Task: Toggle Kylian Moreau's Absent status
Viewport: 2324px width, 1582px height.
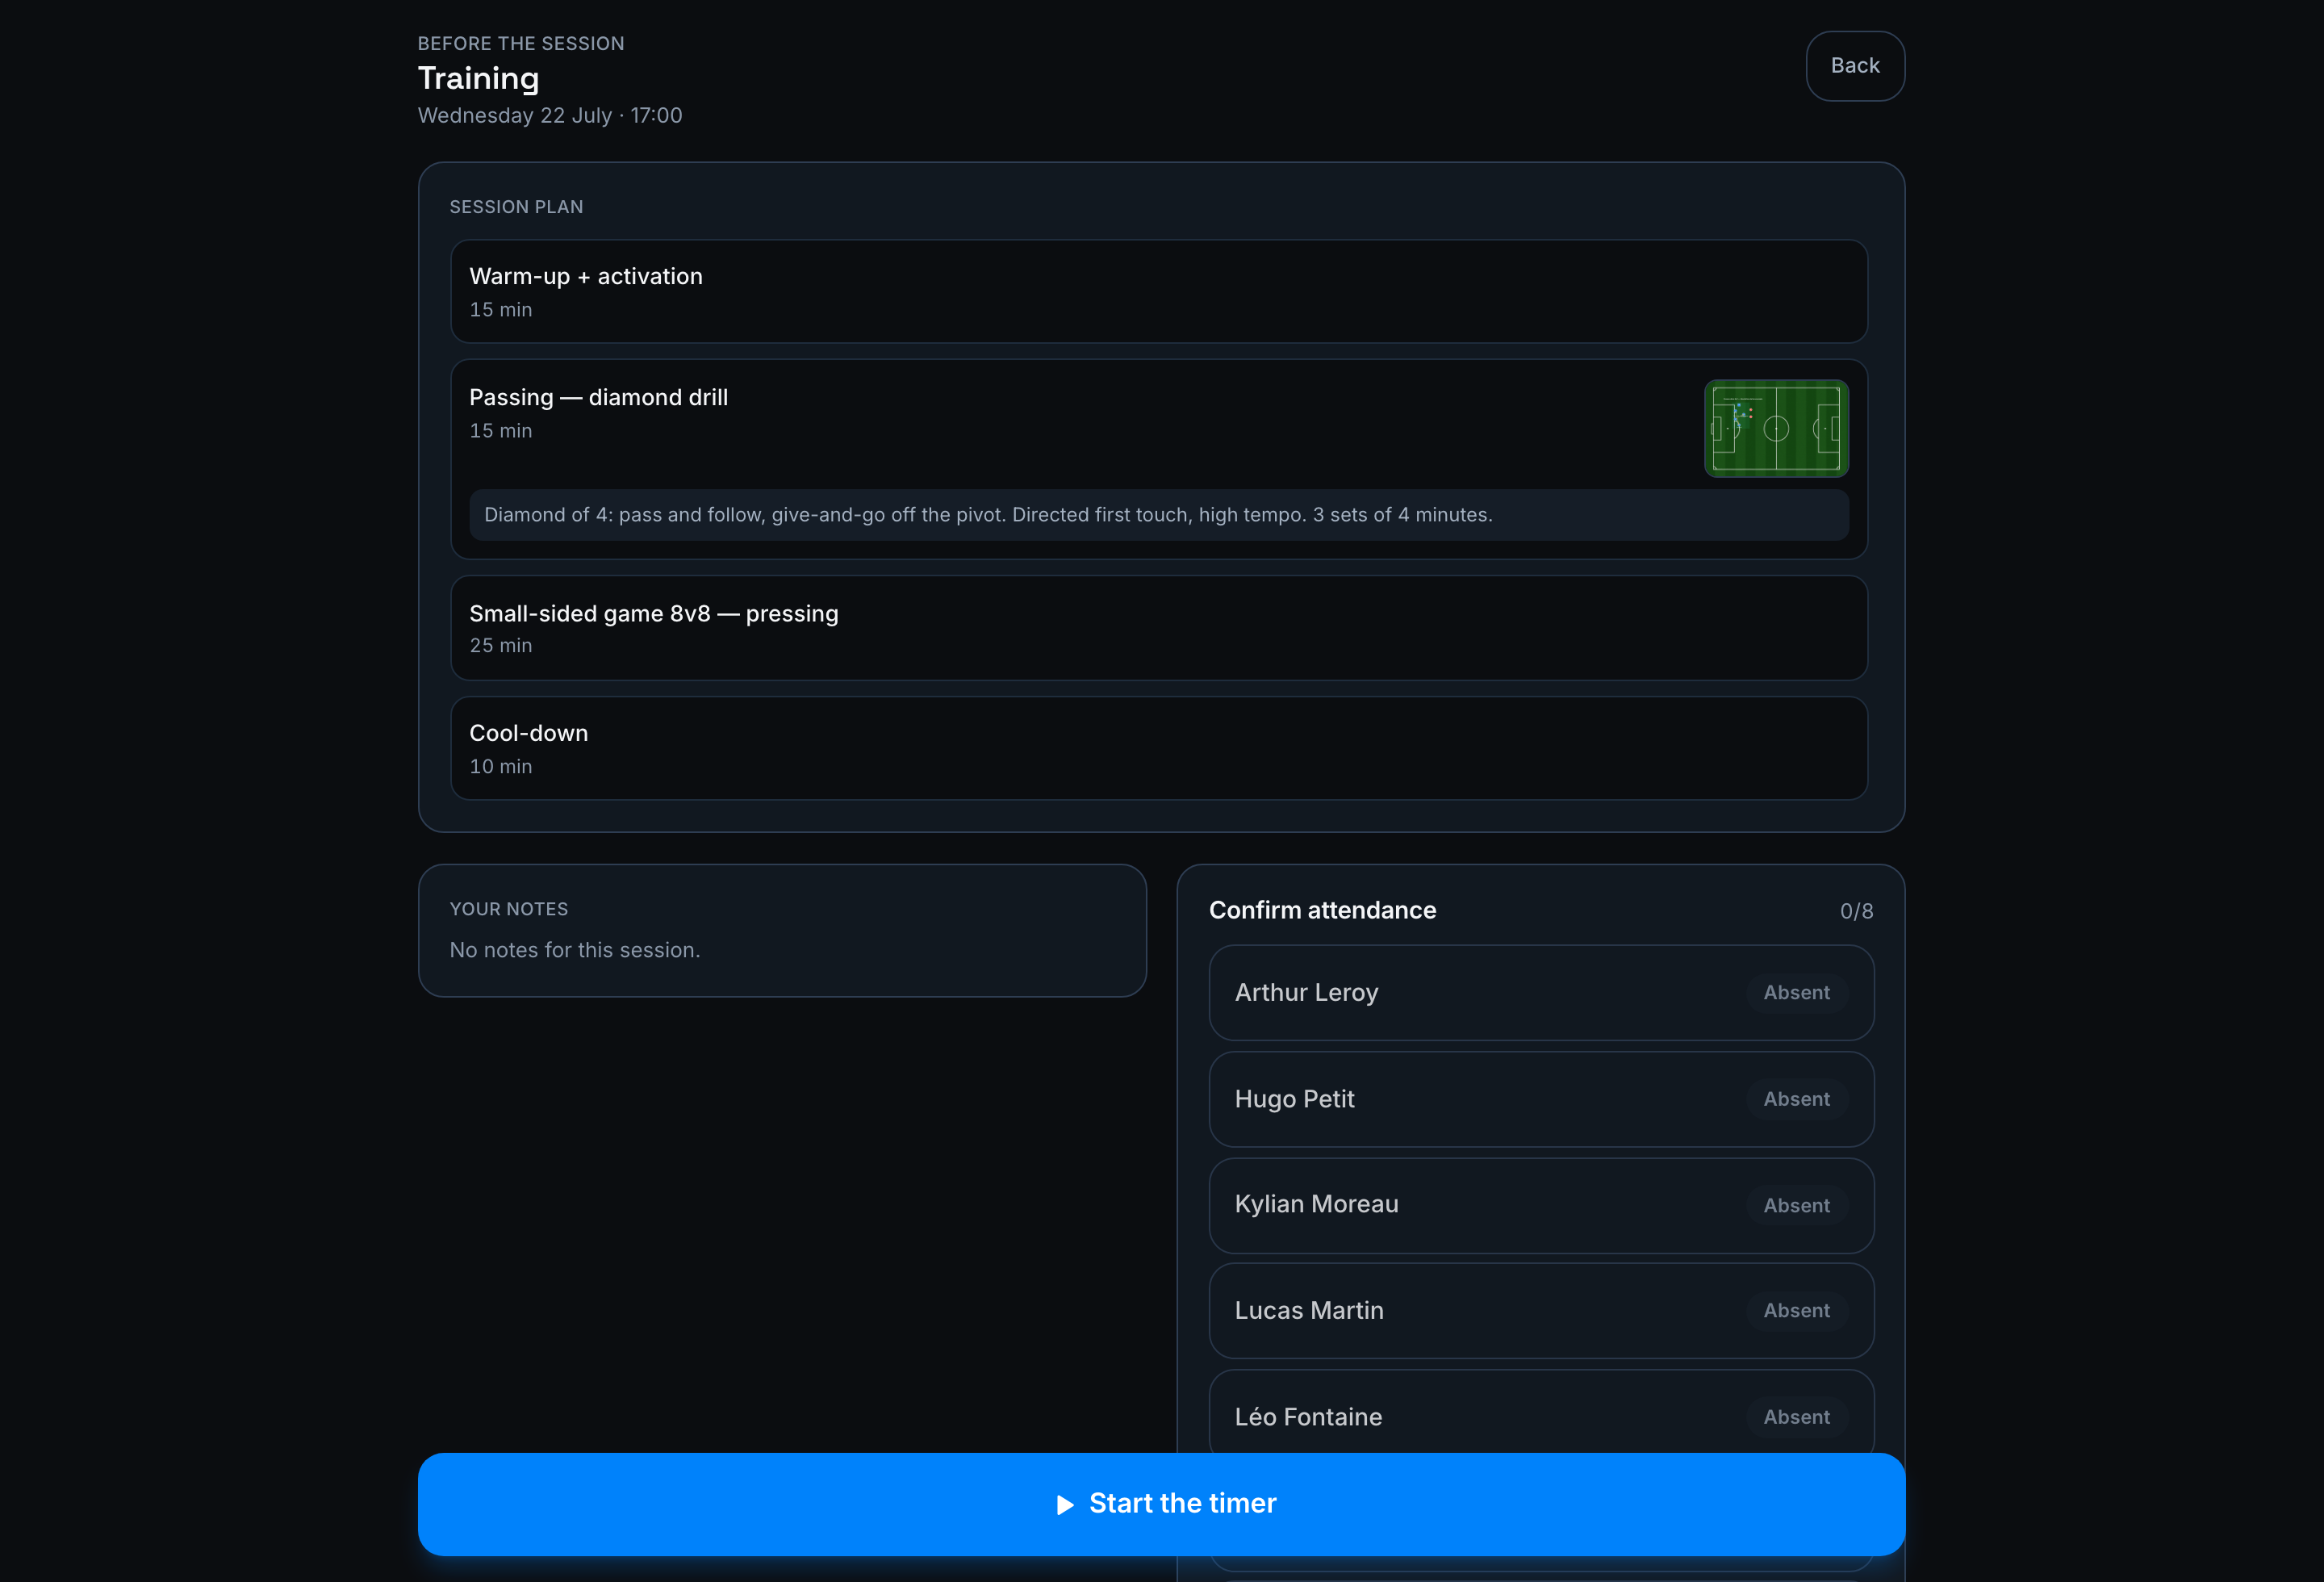Action: (x=1796, y=1205)
